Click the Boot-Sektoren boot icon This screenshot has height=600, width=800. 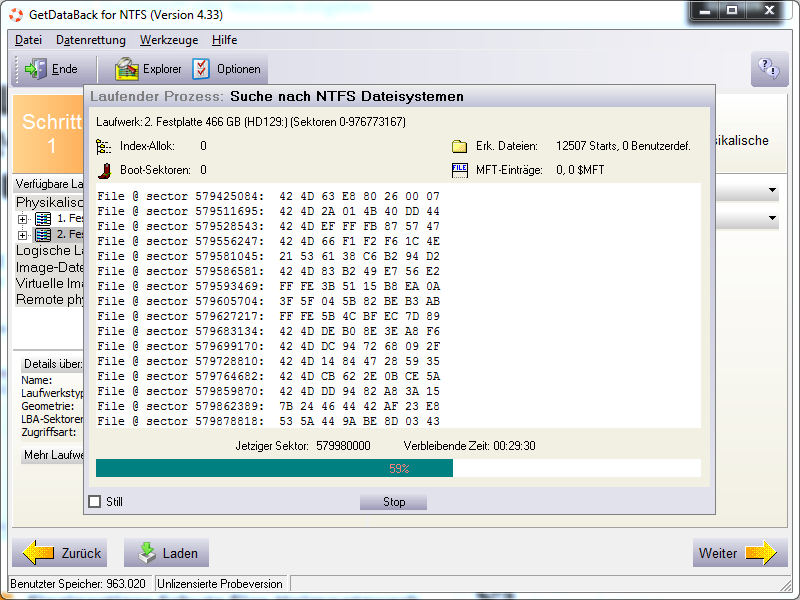(105, 170)
